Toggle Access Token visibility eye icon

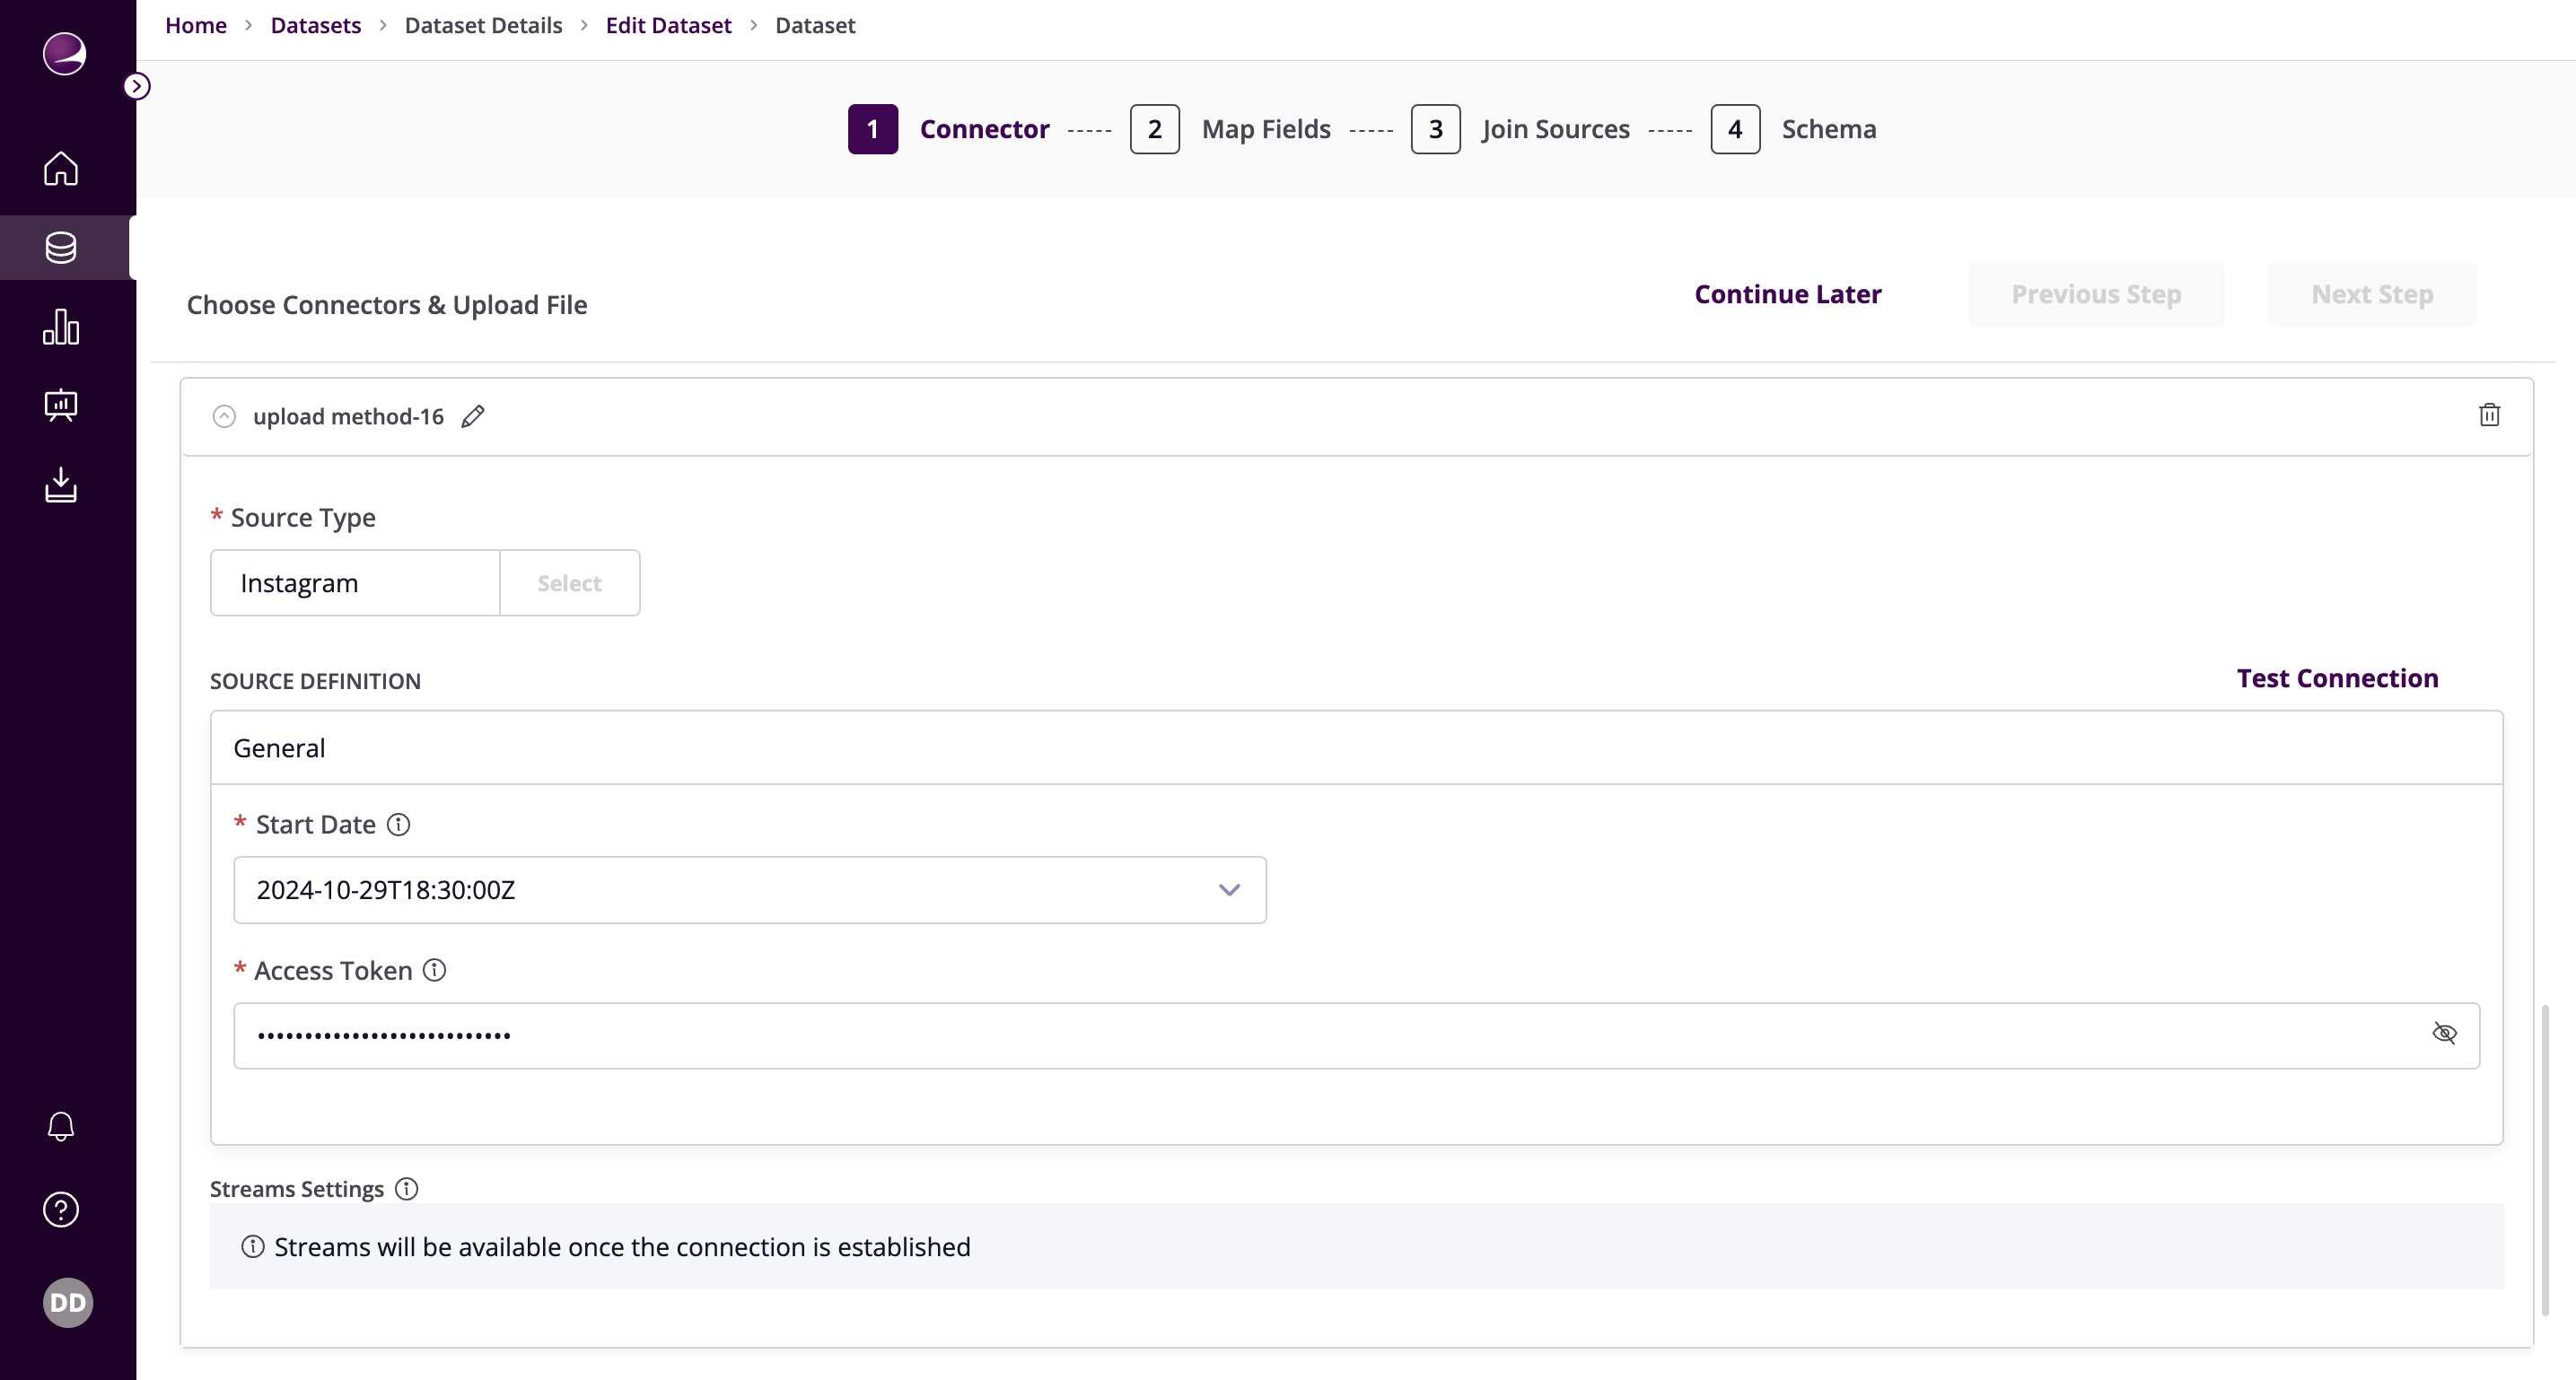[x=2444, y=1034]
